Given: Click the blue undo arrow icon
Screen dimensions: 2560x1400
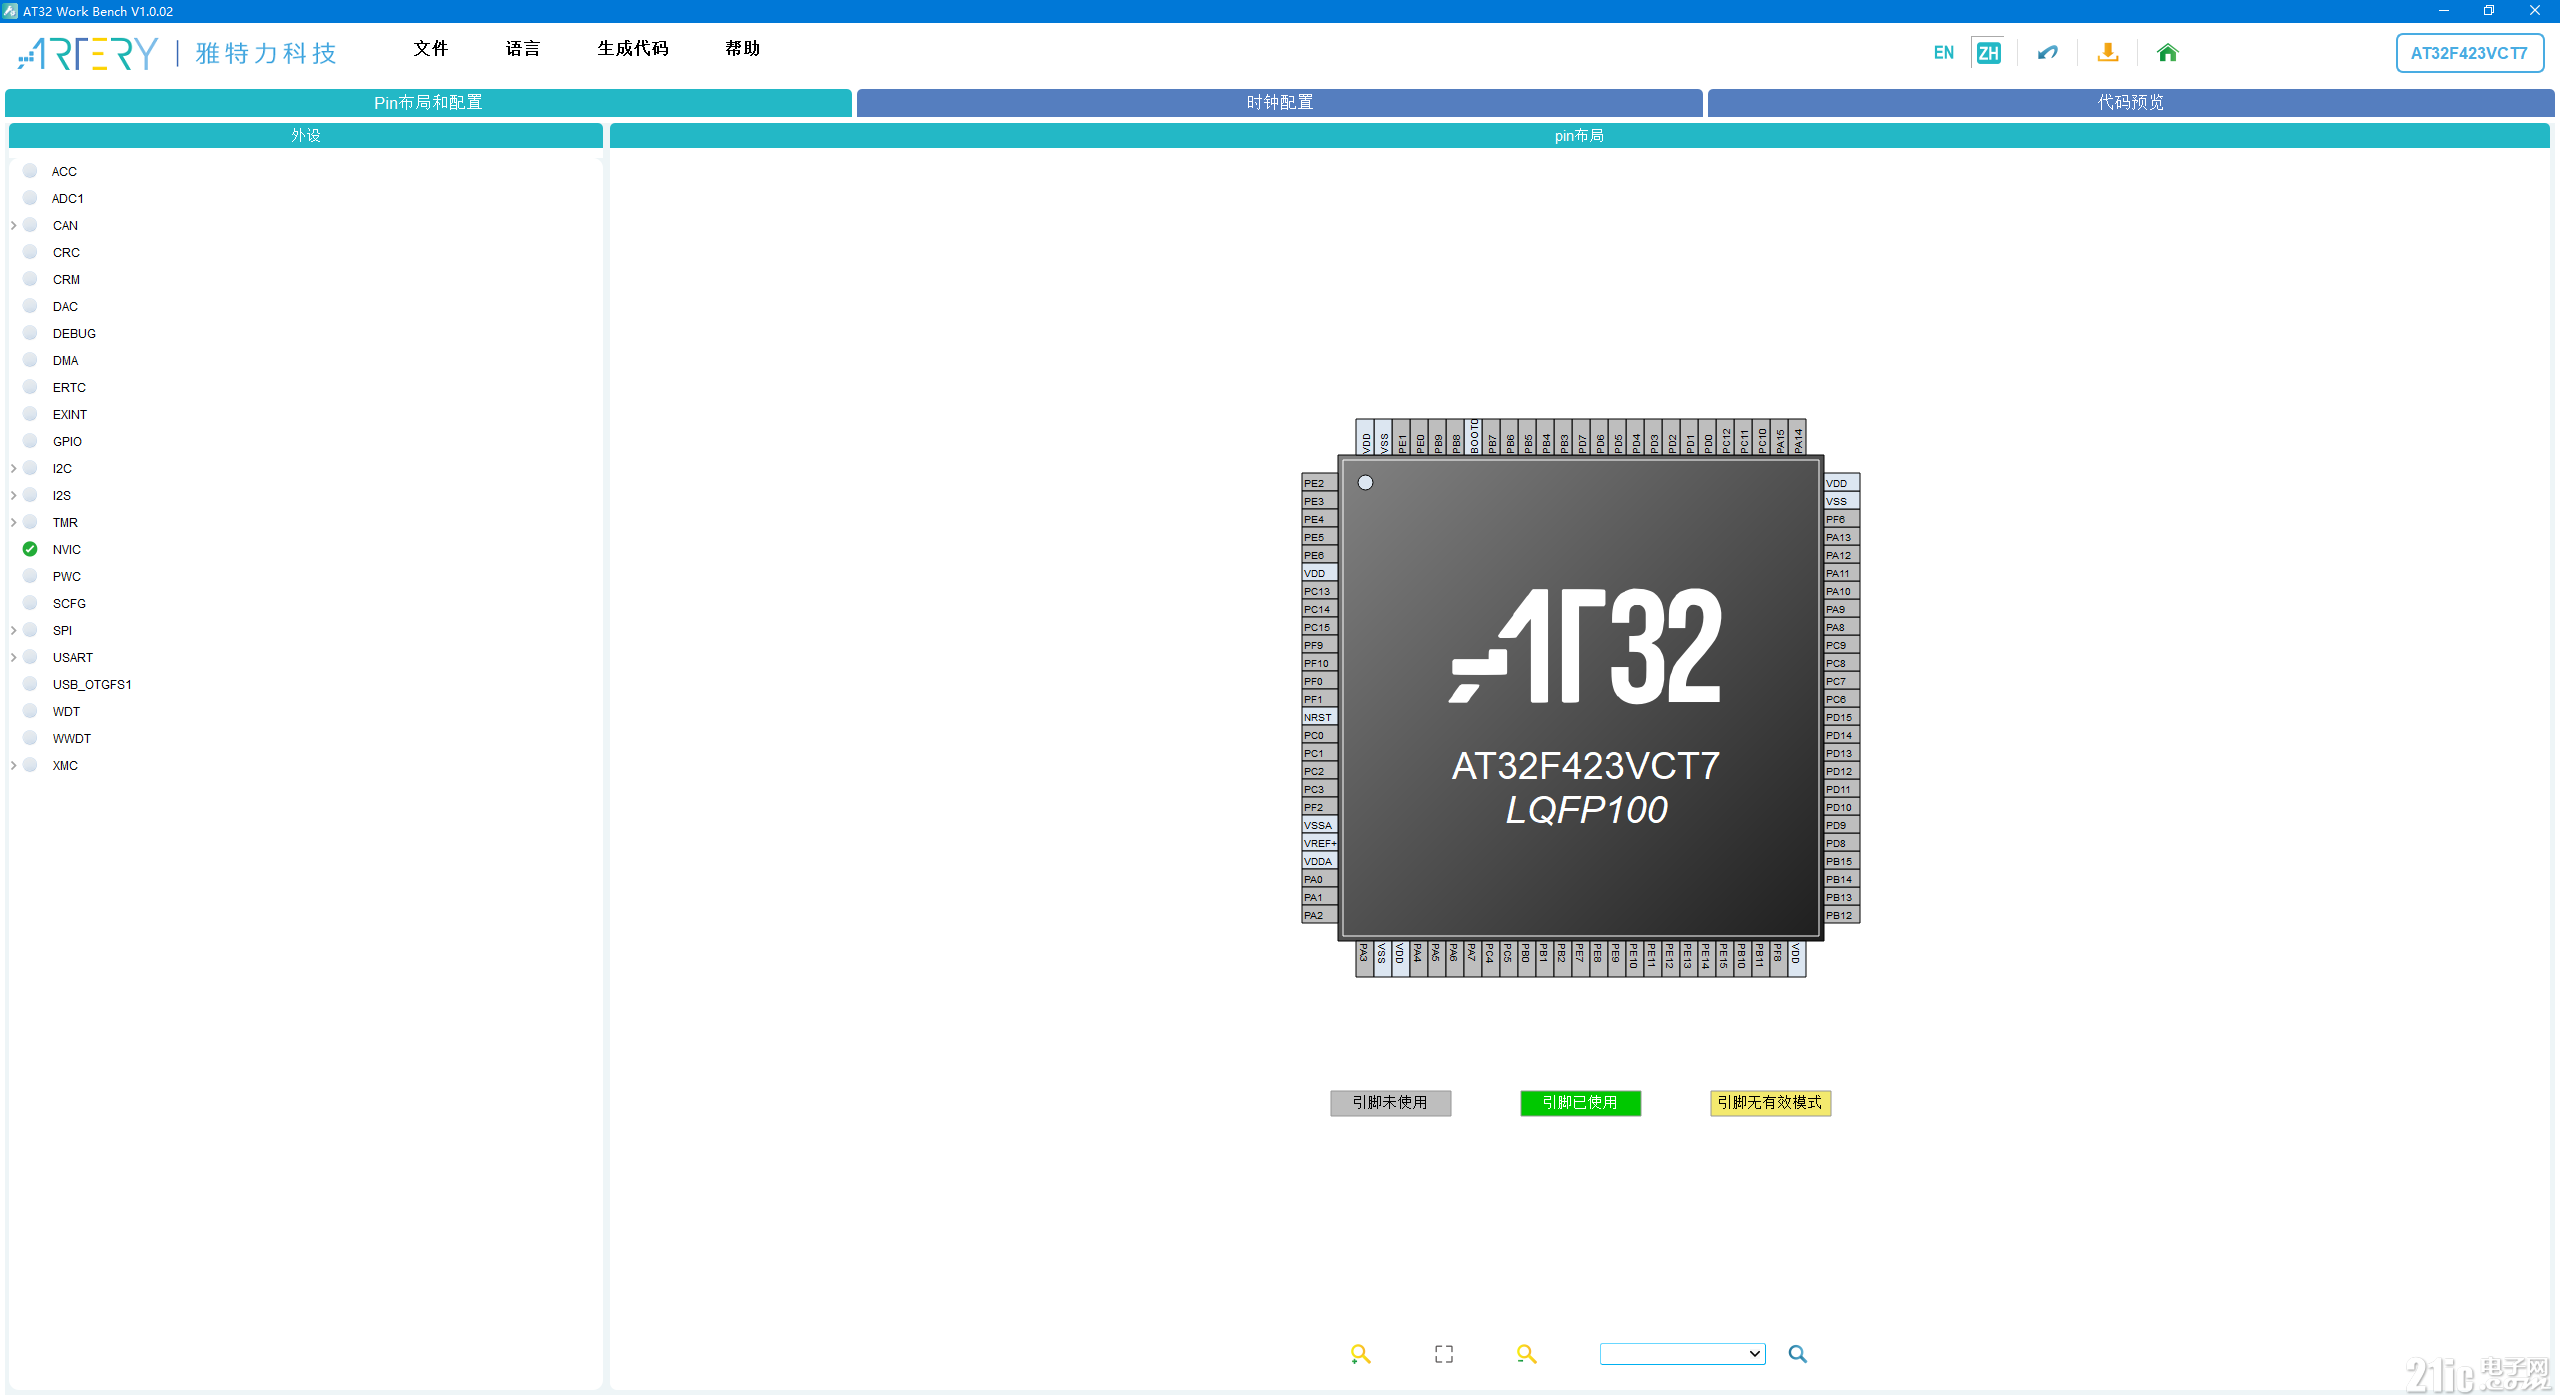Looking at the screenshot, I should [x=2047, y=53].
